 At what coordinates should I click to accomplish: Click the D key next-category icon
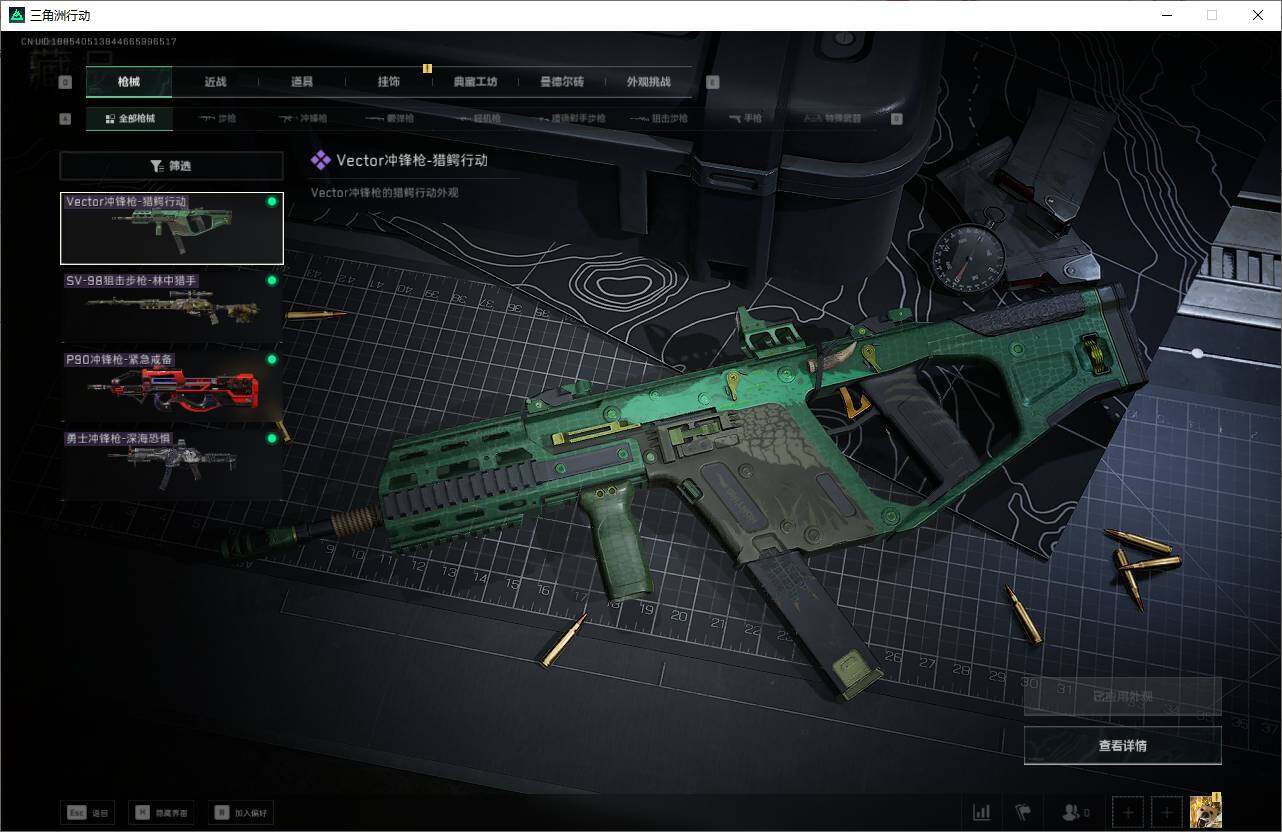(x=896, y=119)
